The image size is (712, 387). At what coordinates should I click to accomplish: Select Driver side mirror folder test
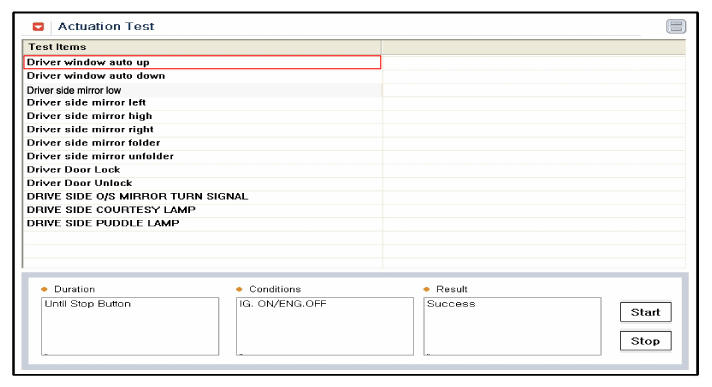[202, 143]
